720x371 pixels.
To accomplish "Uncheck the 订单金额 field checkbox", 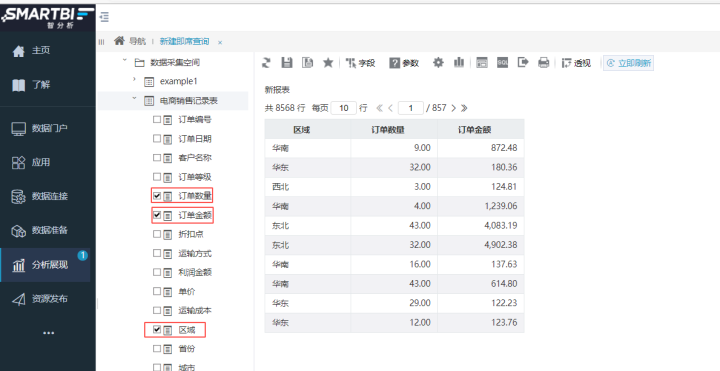I will click(x=157, y=214).
